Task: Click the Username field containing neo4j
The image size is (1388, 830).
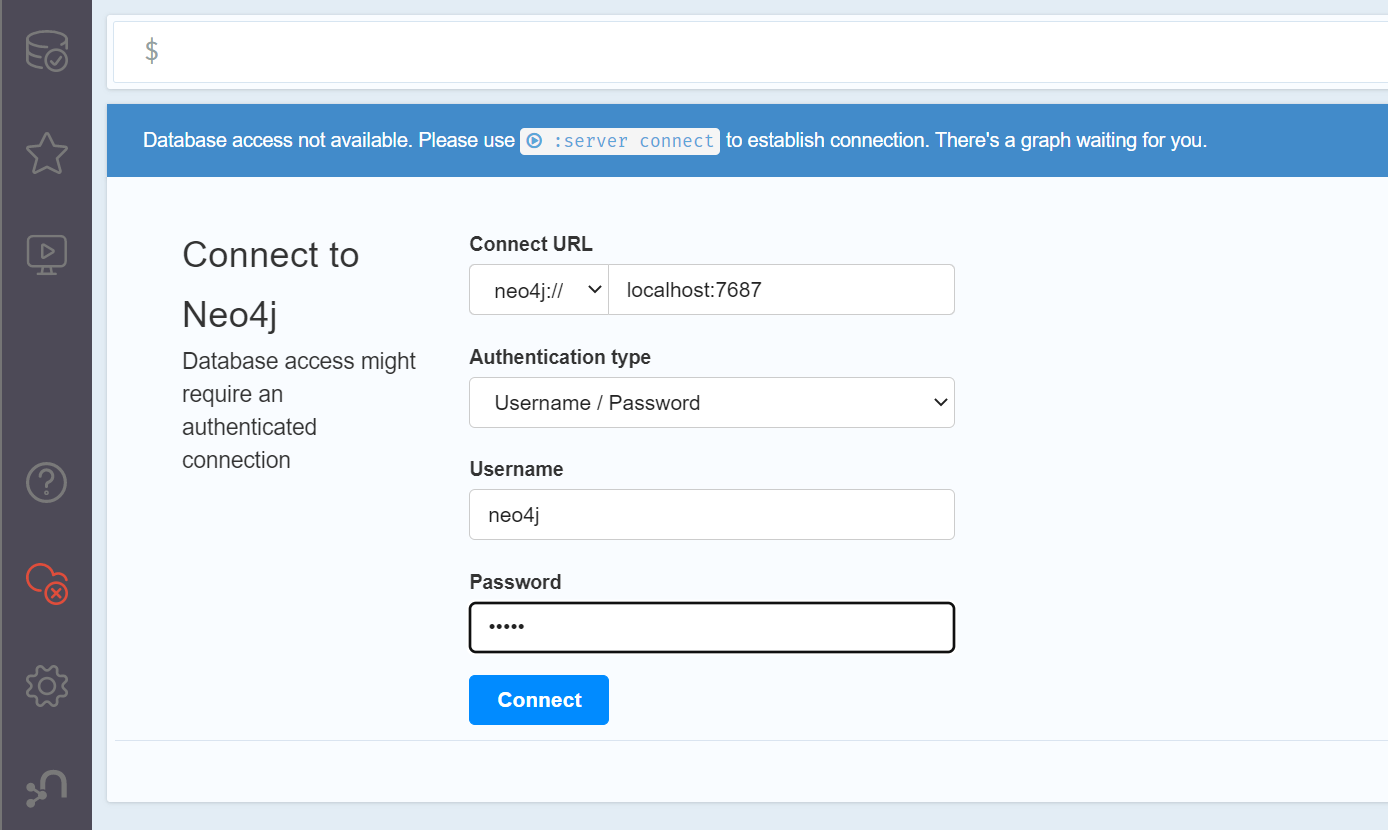Action: (712, 515)
